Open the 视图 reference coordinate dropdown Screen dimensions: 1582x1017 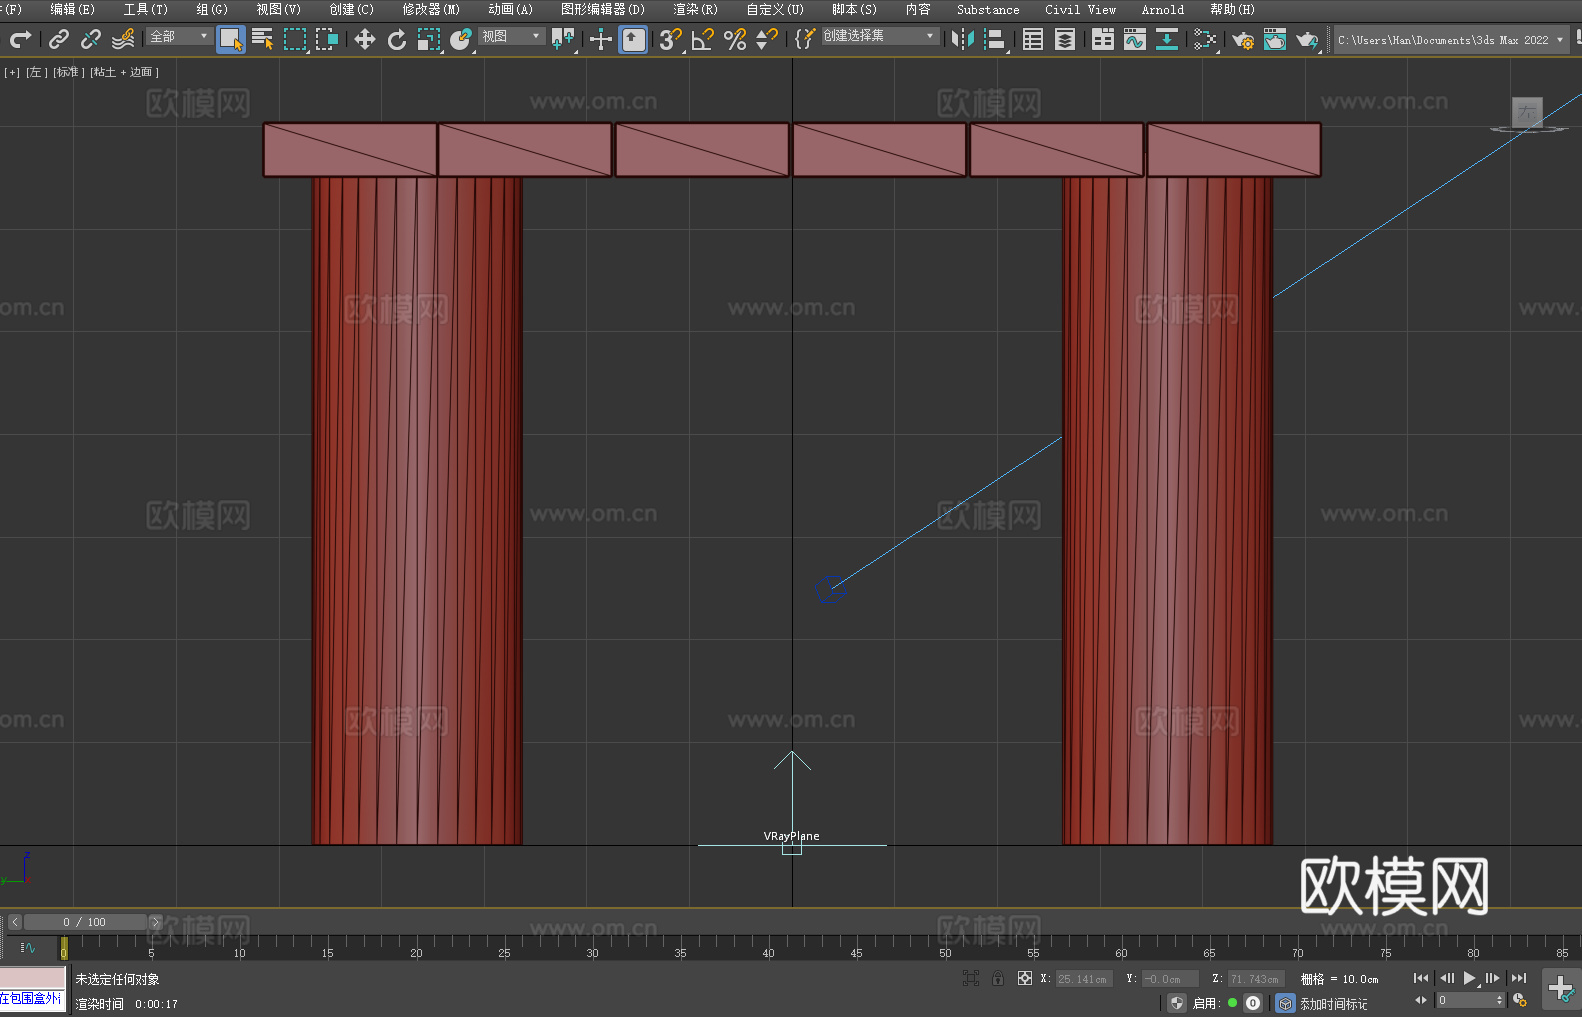coord(511,36)
